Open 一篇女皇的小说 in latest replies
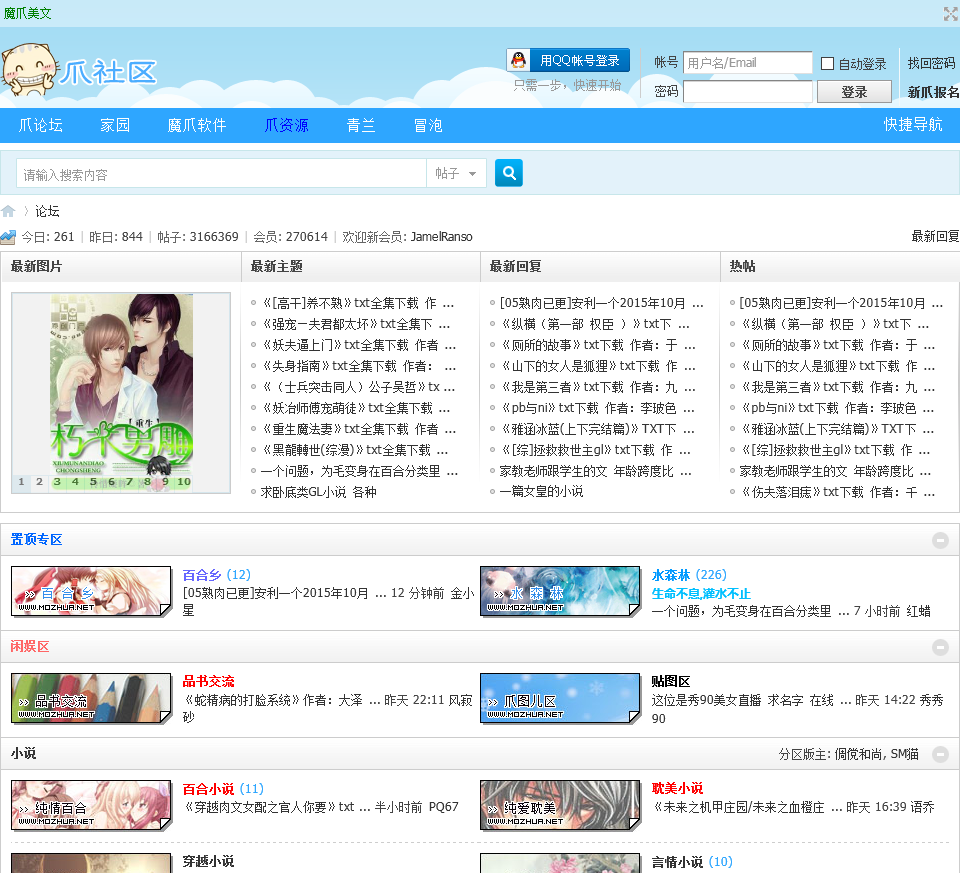The width and height of the screenshot is (960, 873). click(541, 491)
